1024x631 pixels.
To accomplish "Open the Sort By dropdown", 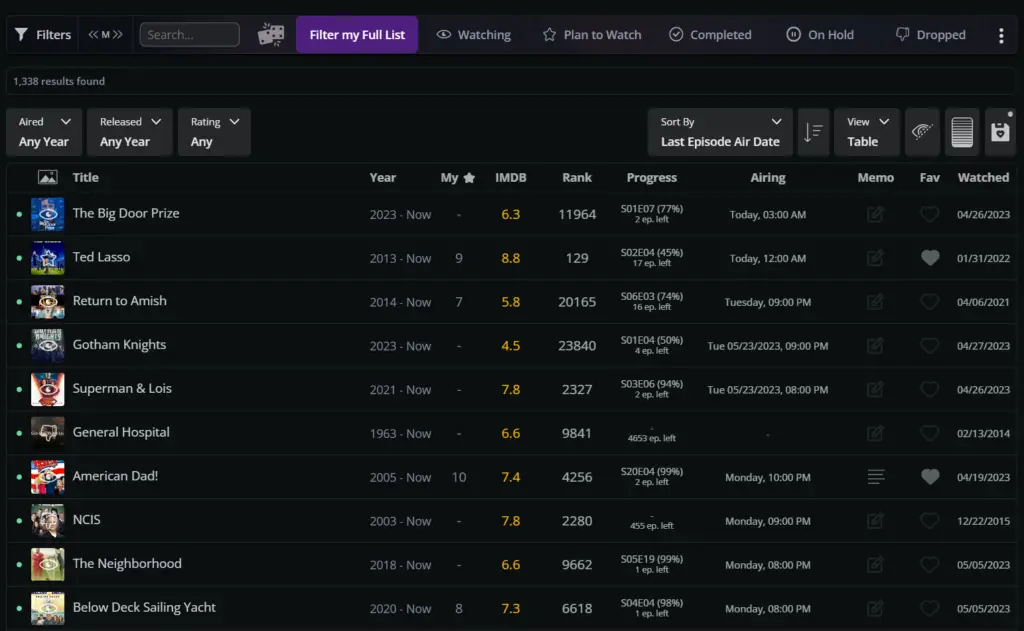I will [720, 132].
